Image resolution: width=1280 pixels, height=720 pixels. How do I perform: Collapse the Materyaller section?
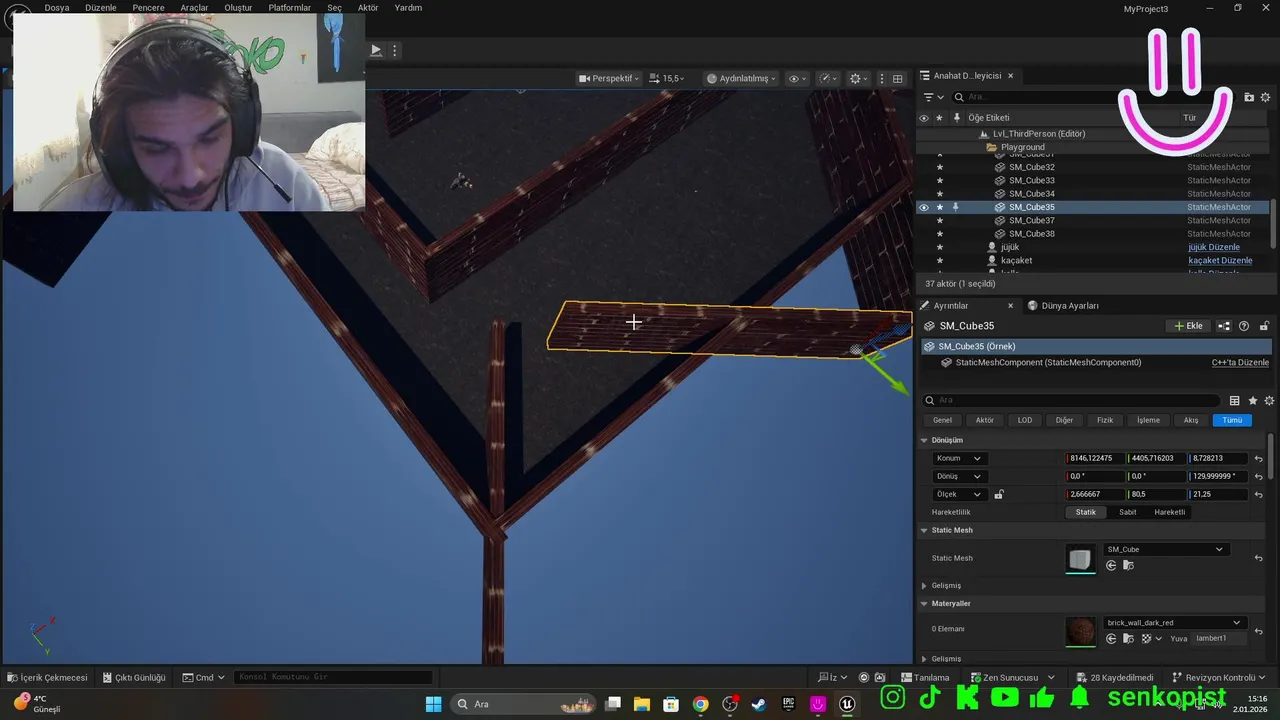(x=924, y=603)
